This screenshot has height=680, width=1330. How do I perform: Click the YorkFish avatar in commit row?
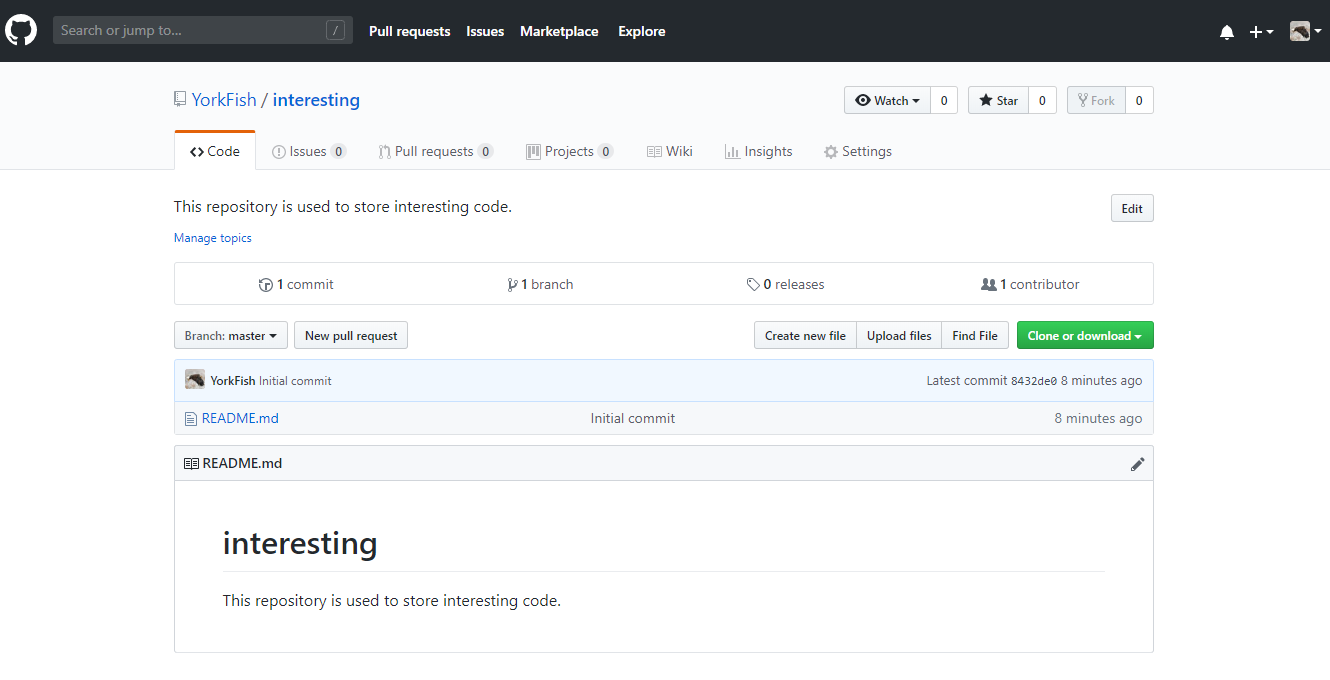pos(195,380)
